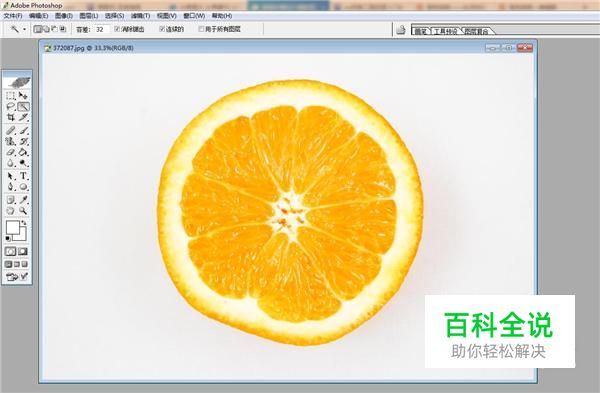Open the 窗口(W) menu

tap(194, 16)
